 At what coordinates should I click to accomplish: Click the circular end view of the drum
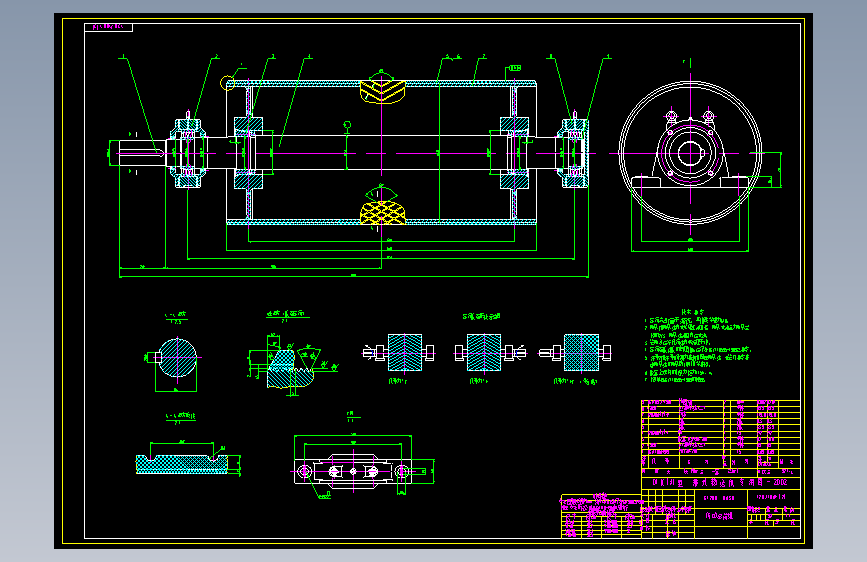[691, 153]
